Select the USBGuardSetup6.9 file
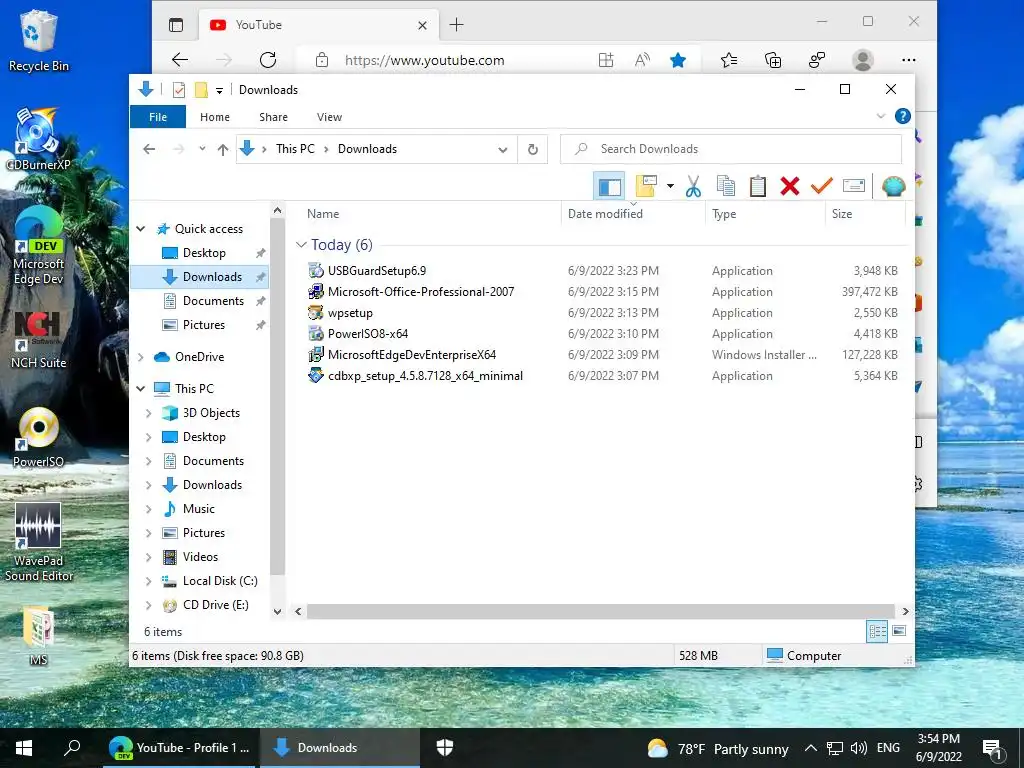This screenshot has width=1024, height=768. pos(376,270)
